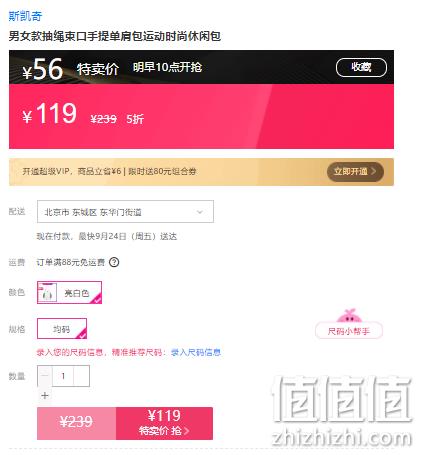Expand address list with chevron arrow
421x455 pixels.
[x=200, y=212]
